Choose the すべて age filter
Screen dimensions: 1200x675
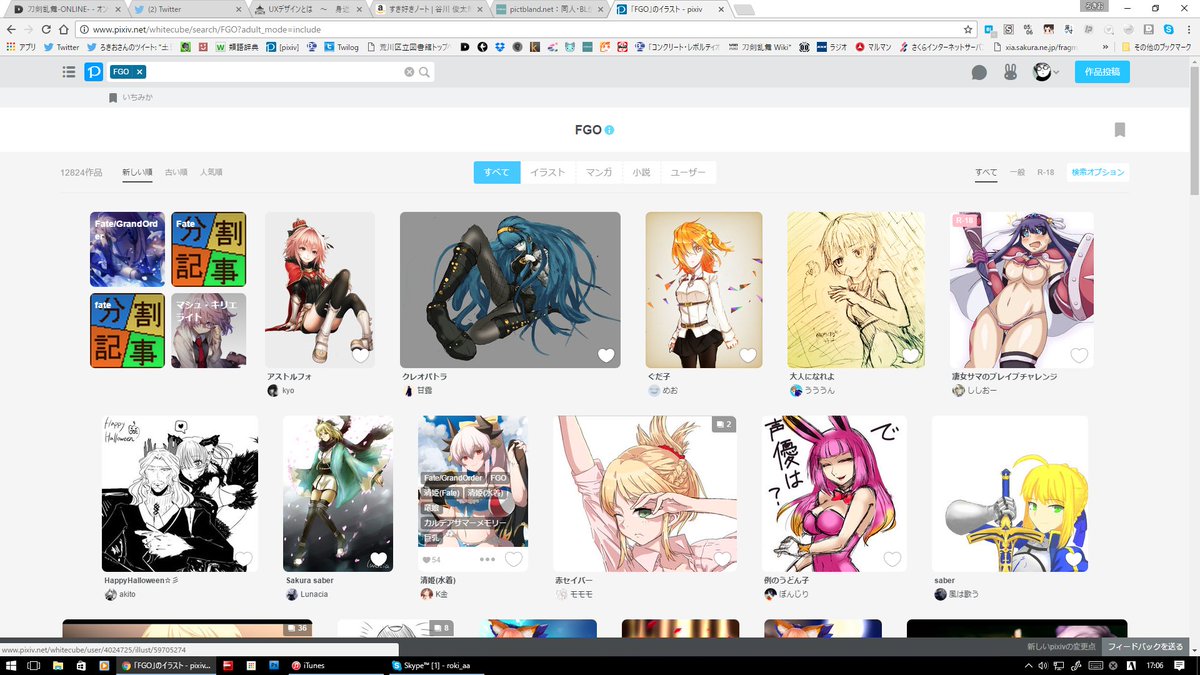[986, 173]
